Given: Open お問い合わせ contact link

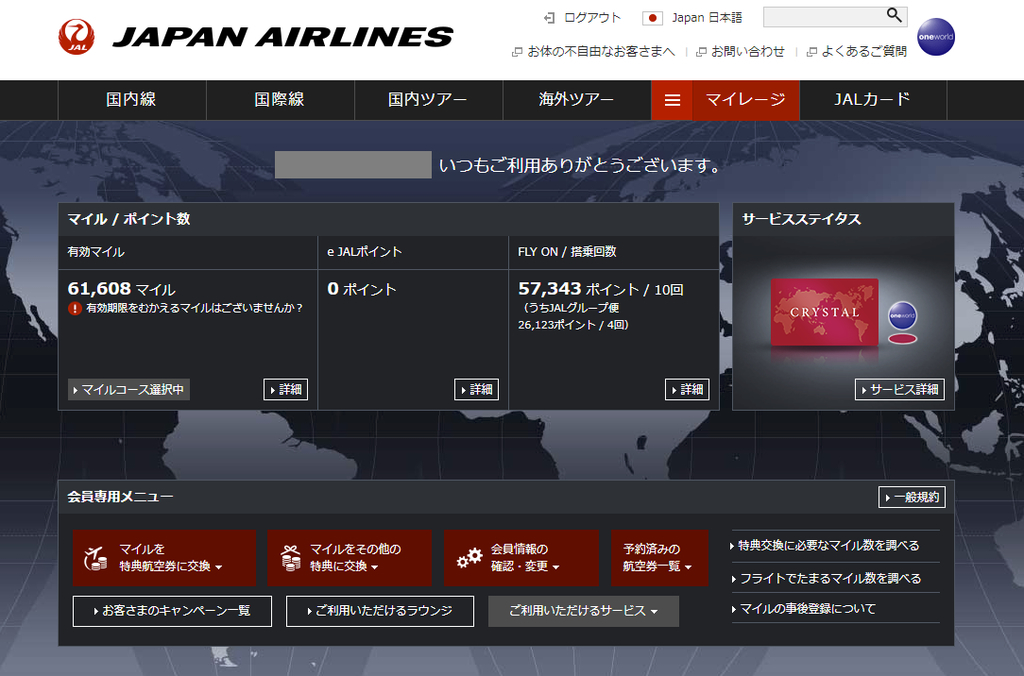Looking at the screenshot, I should (x=747, y=52).
